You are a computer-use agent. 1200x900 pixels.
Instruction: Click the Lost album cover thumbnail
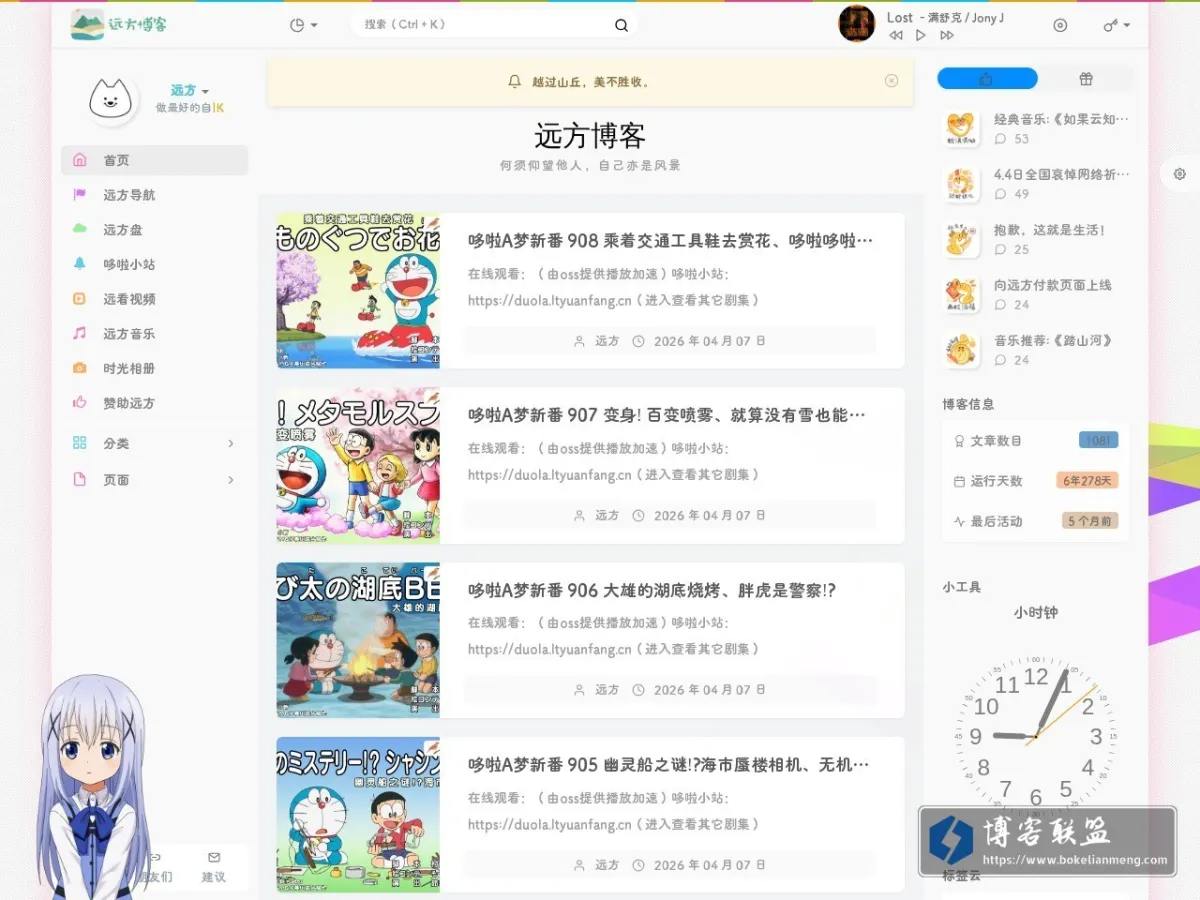point(857,23)
